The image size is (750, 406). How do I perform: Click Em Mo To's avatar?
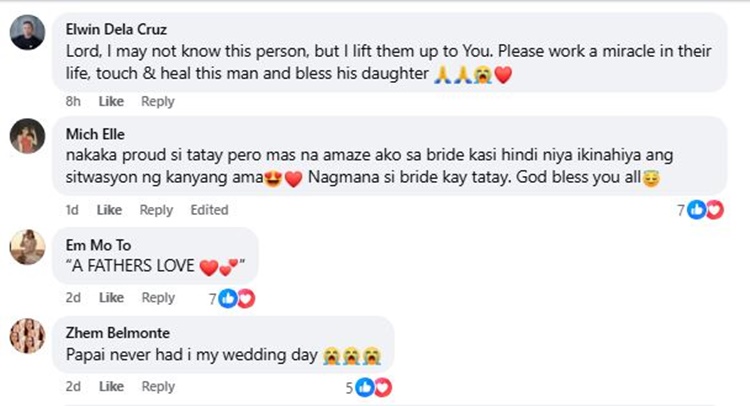[26, 246]
